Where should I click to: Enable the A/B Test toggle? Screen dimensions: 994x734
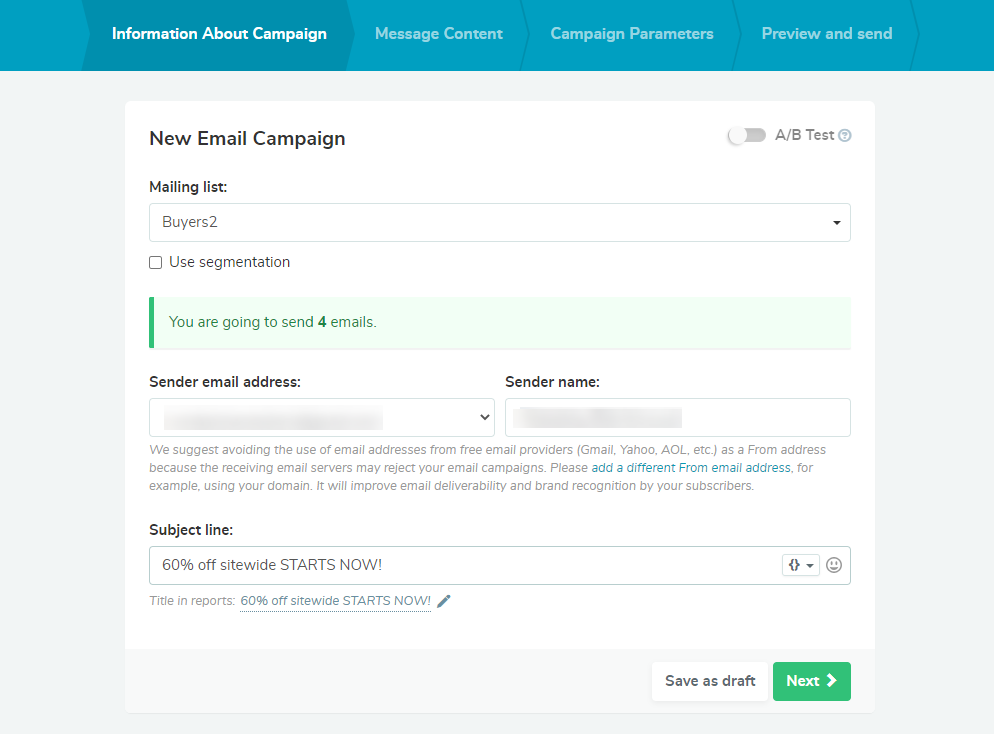[746, 134]
